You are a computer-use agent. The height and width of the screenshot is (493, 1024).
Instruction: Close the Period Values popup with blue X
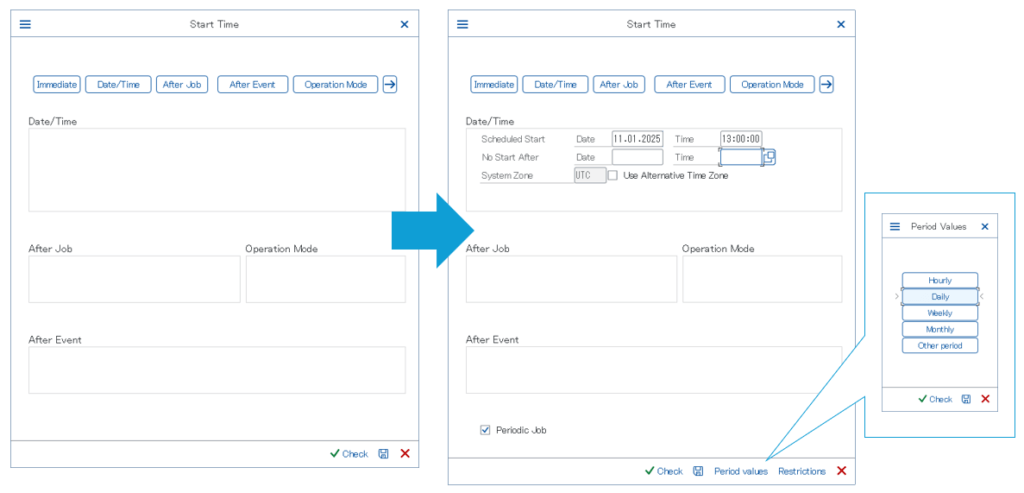[x=985, y=227]
